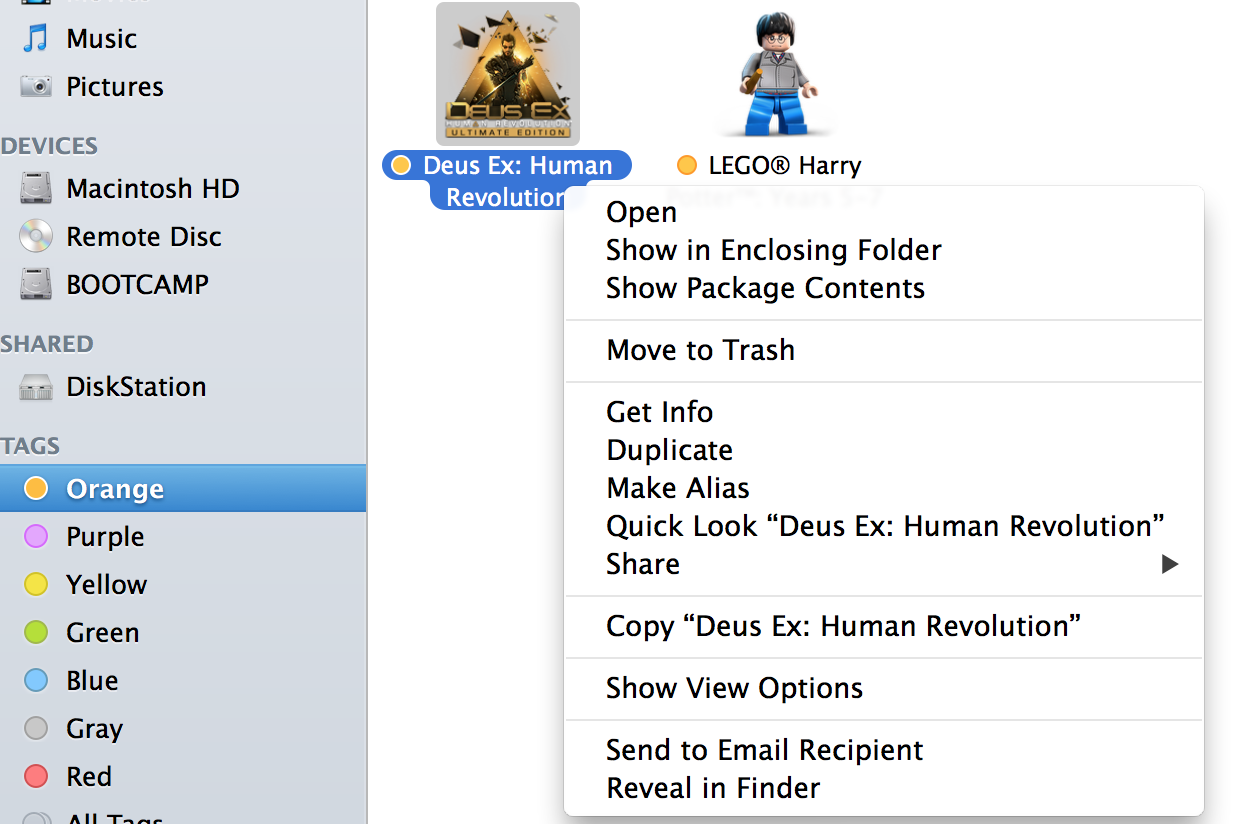Click the Remote Disc icon
The width and height of the screenshot is (1242, 824).
pos(36,237)
